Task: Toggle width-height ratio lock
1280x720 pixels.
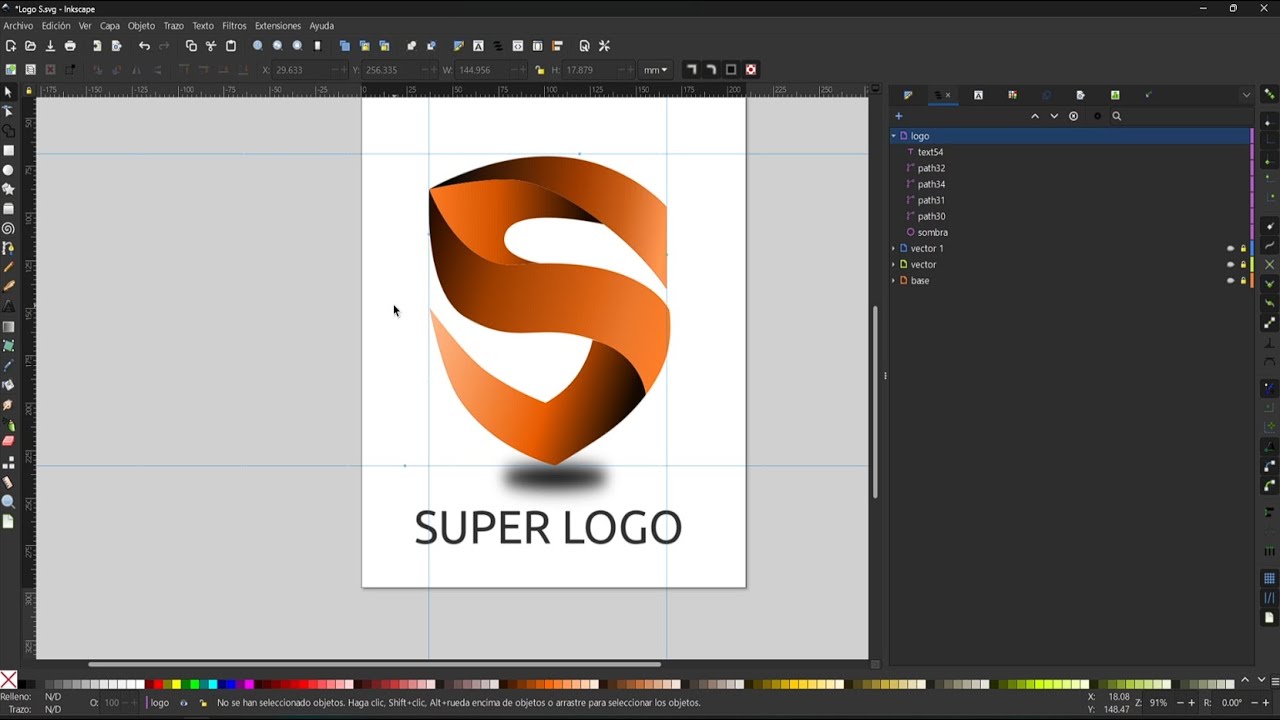Action: (539, 70)
